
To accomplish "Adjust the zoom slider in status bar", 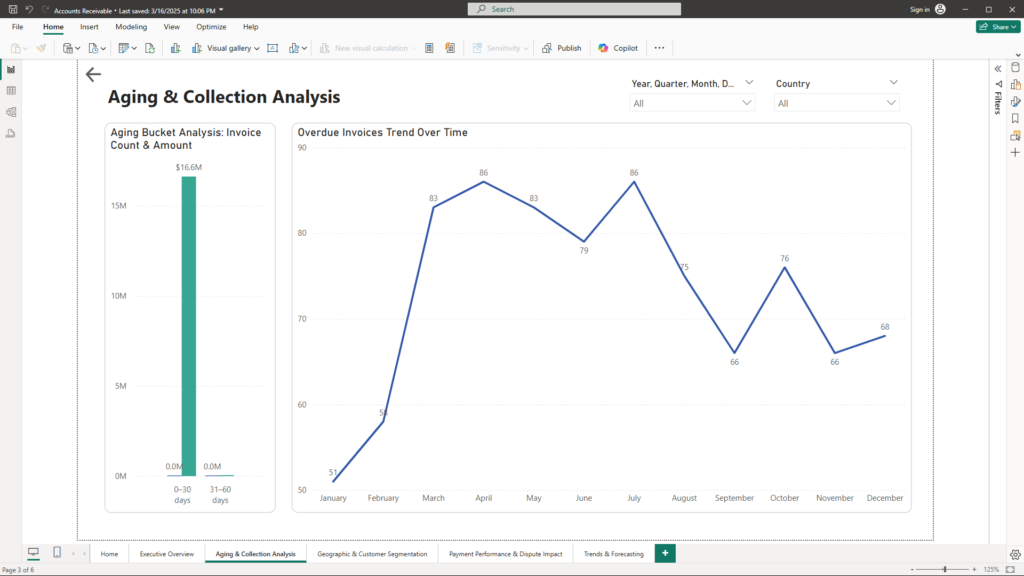I will pyautogui.click(x=945, y=569).
